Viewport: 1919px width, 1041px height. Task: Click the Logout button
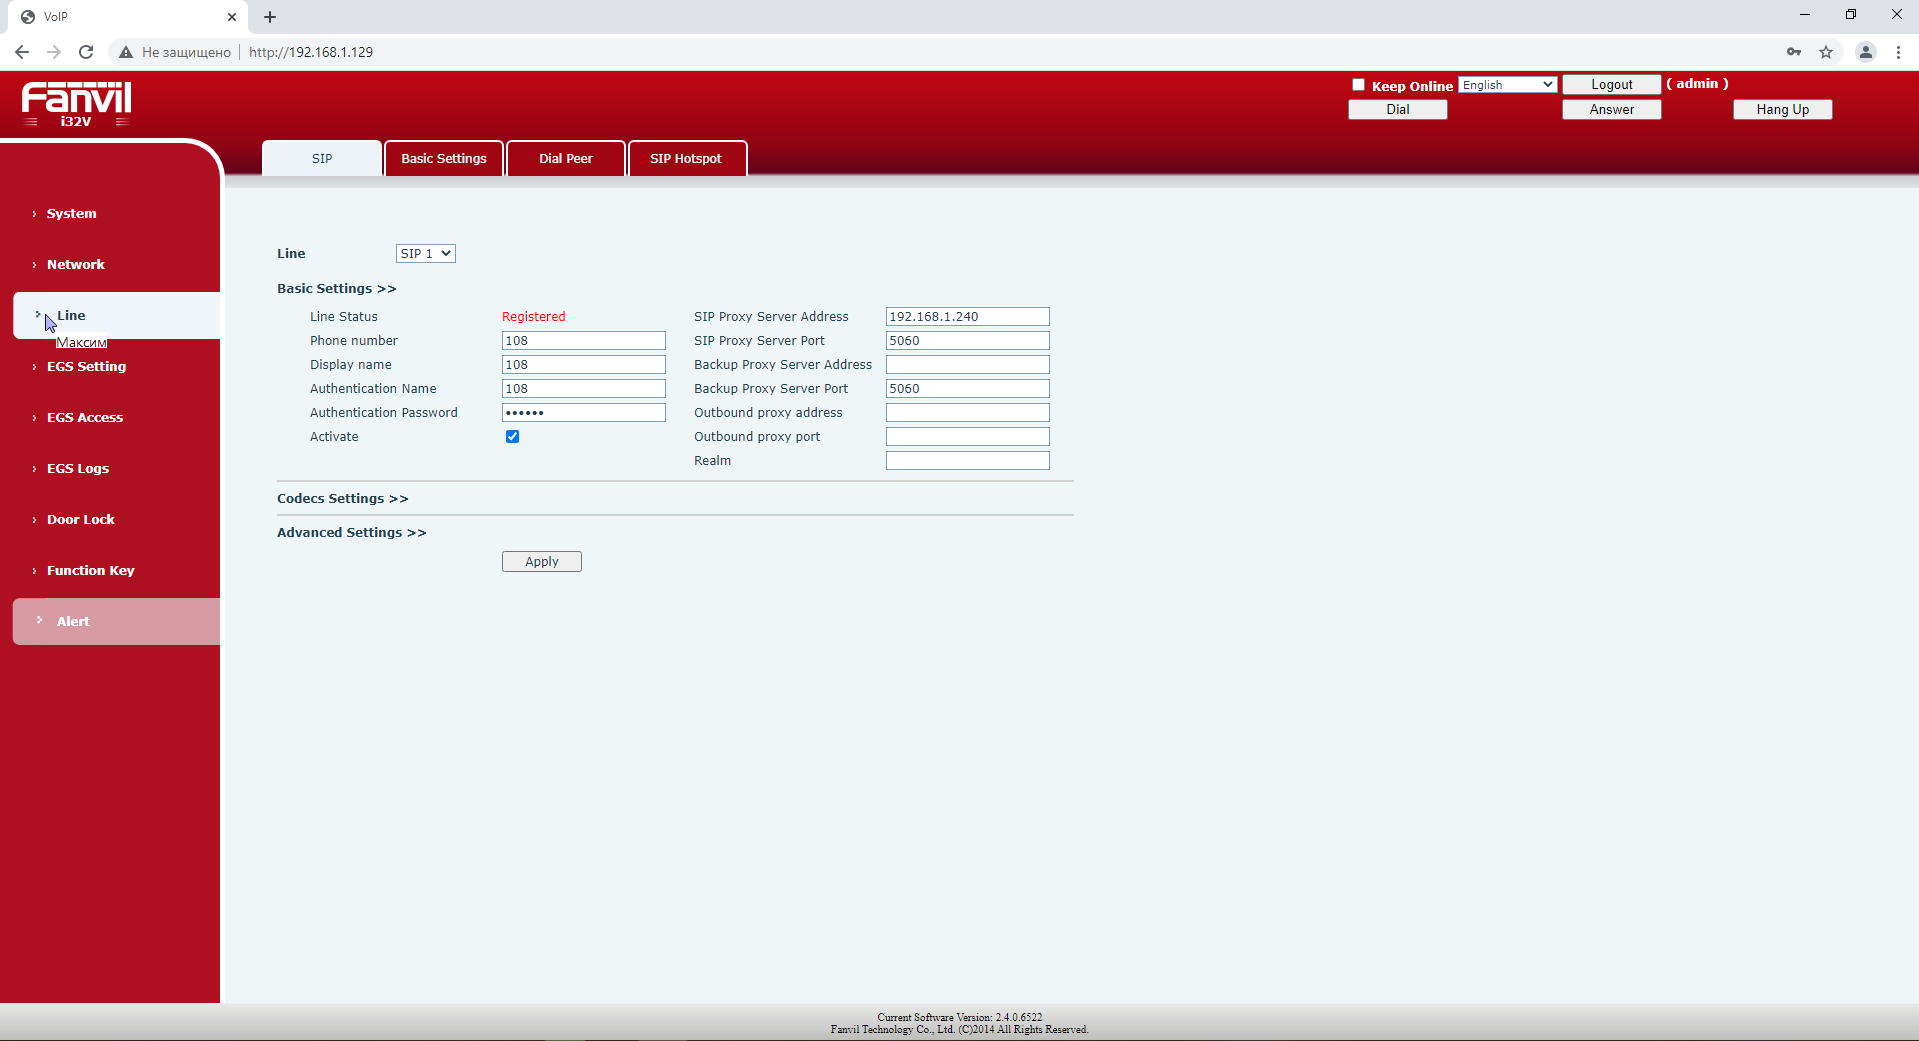tap(1611, 85)
